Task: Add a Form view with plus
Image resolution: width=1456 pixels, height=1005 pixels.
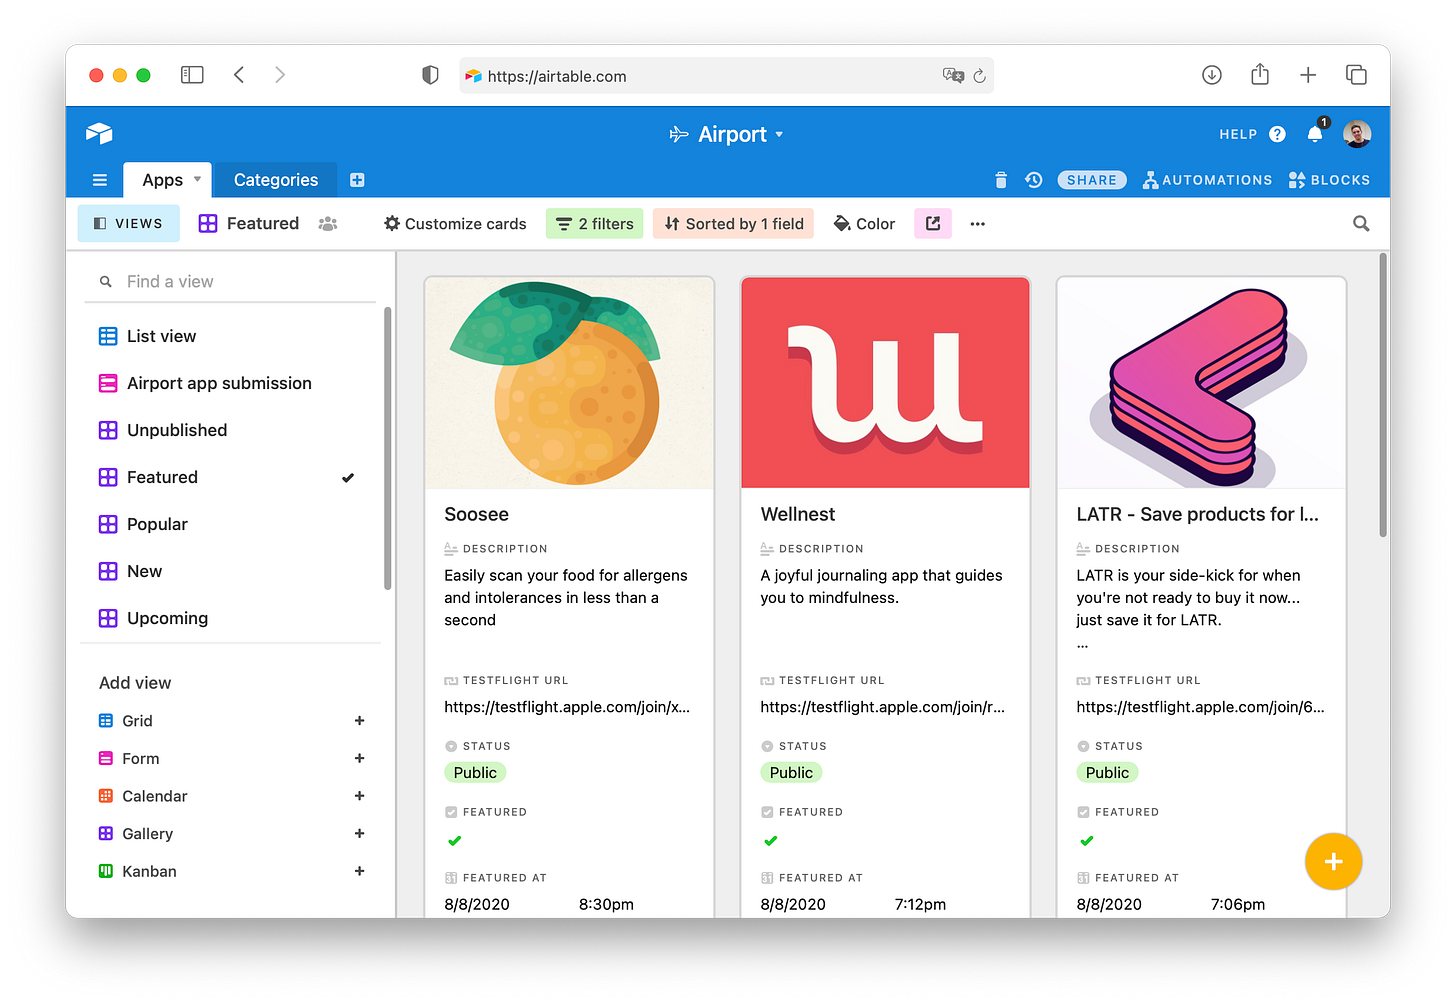Action: click(x=359, y=759)
